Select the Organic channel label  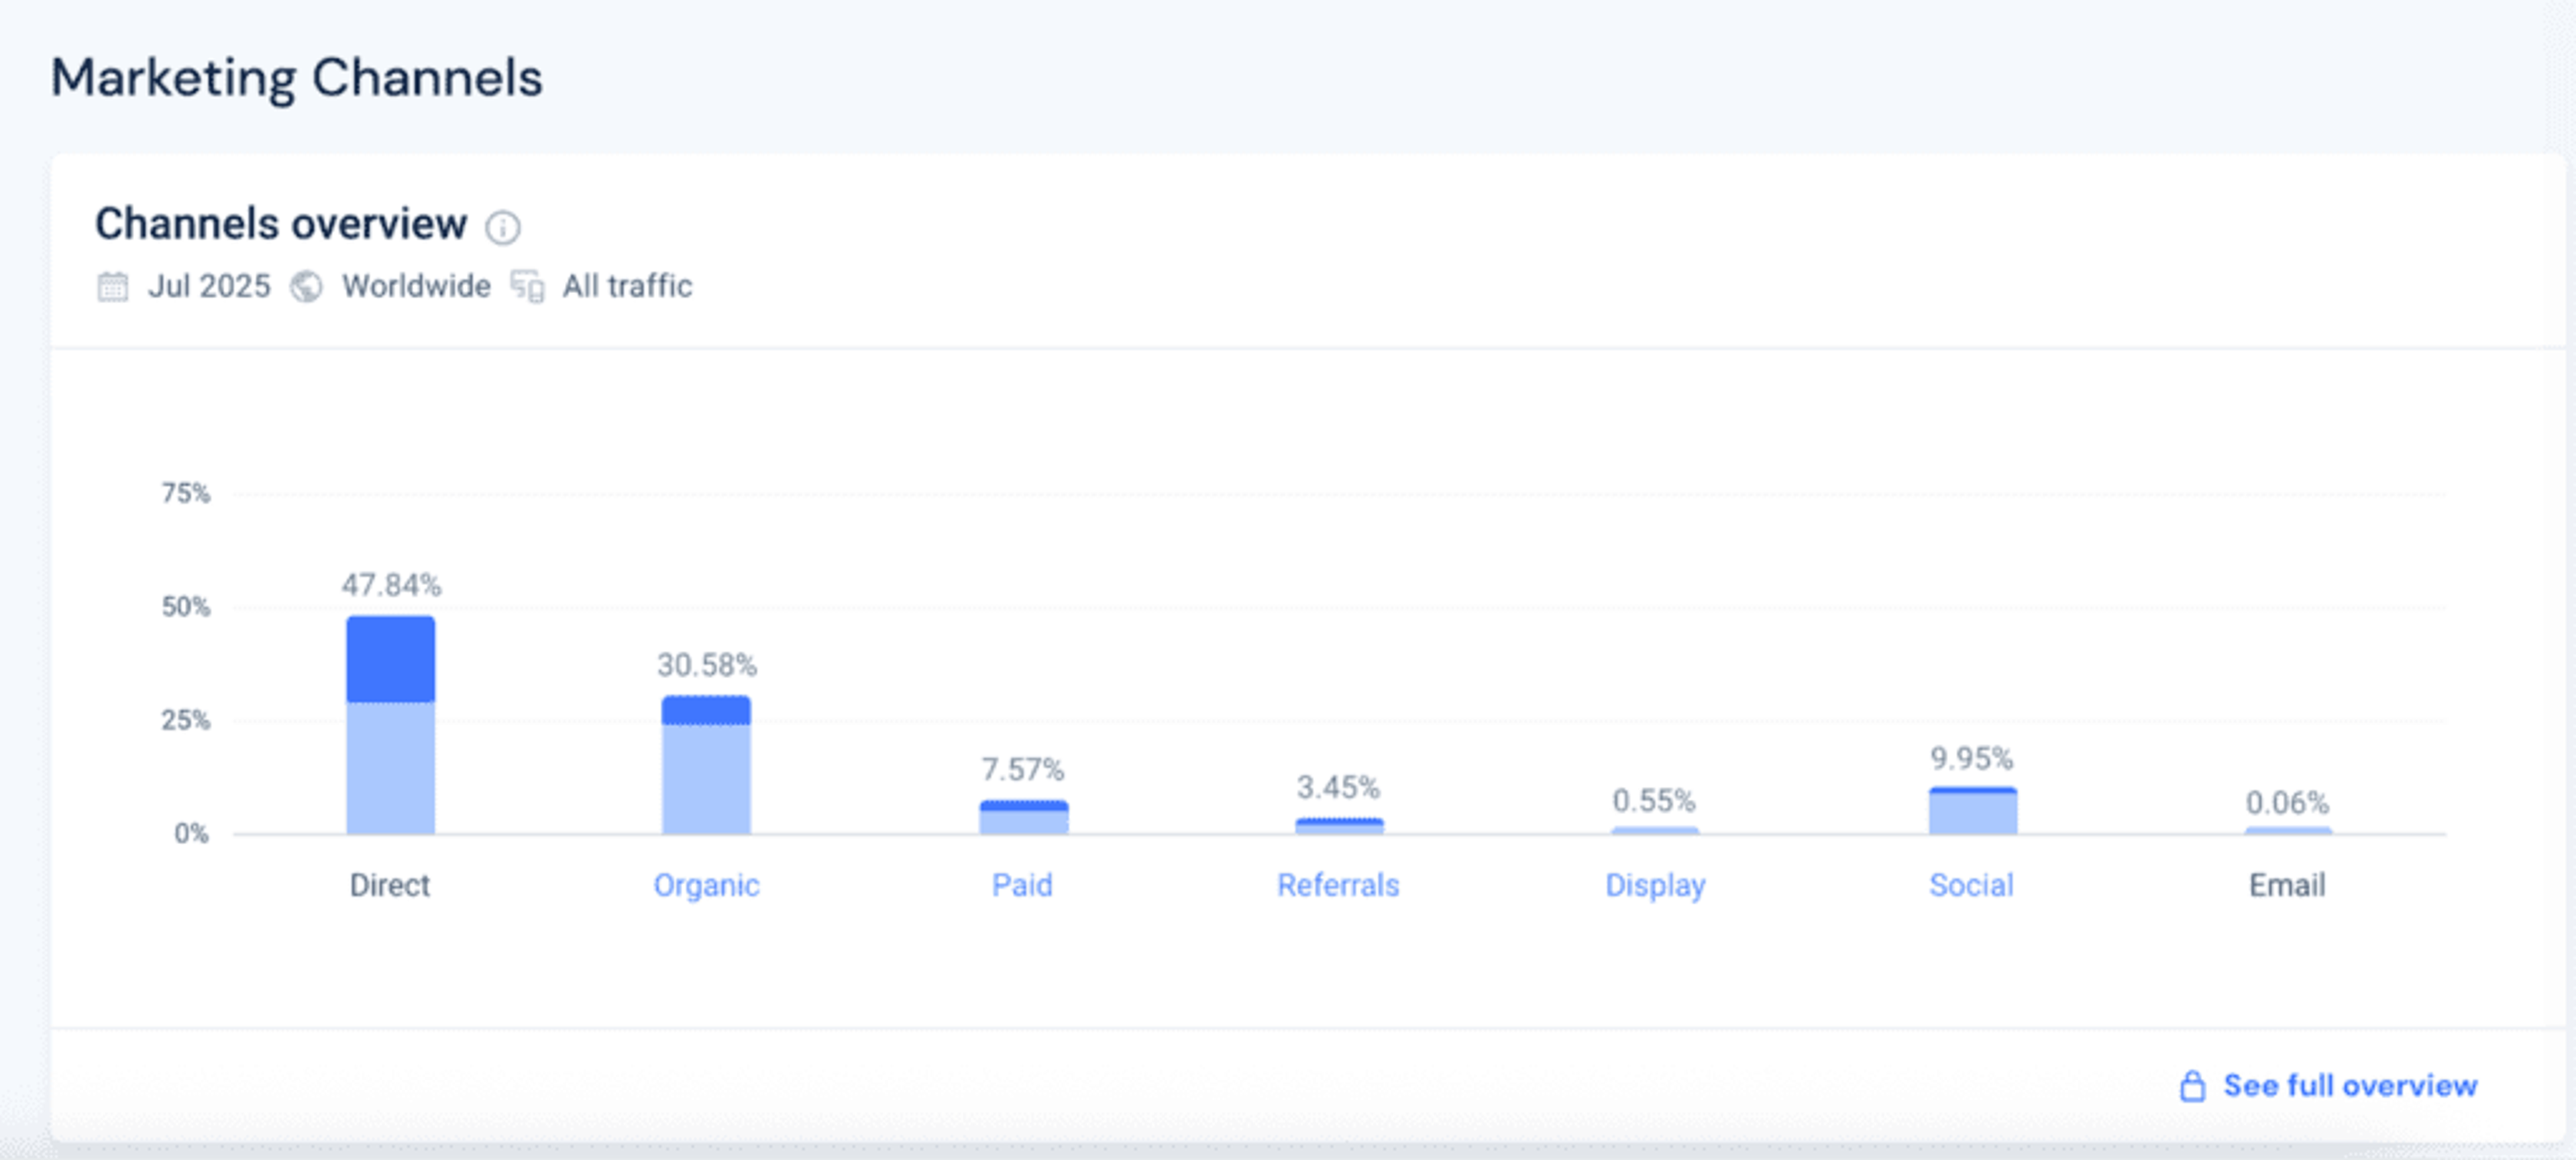click(x=707, y=885)
